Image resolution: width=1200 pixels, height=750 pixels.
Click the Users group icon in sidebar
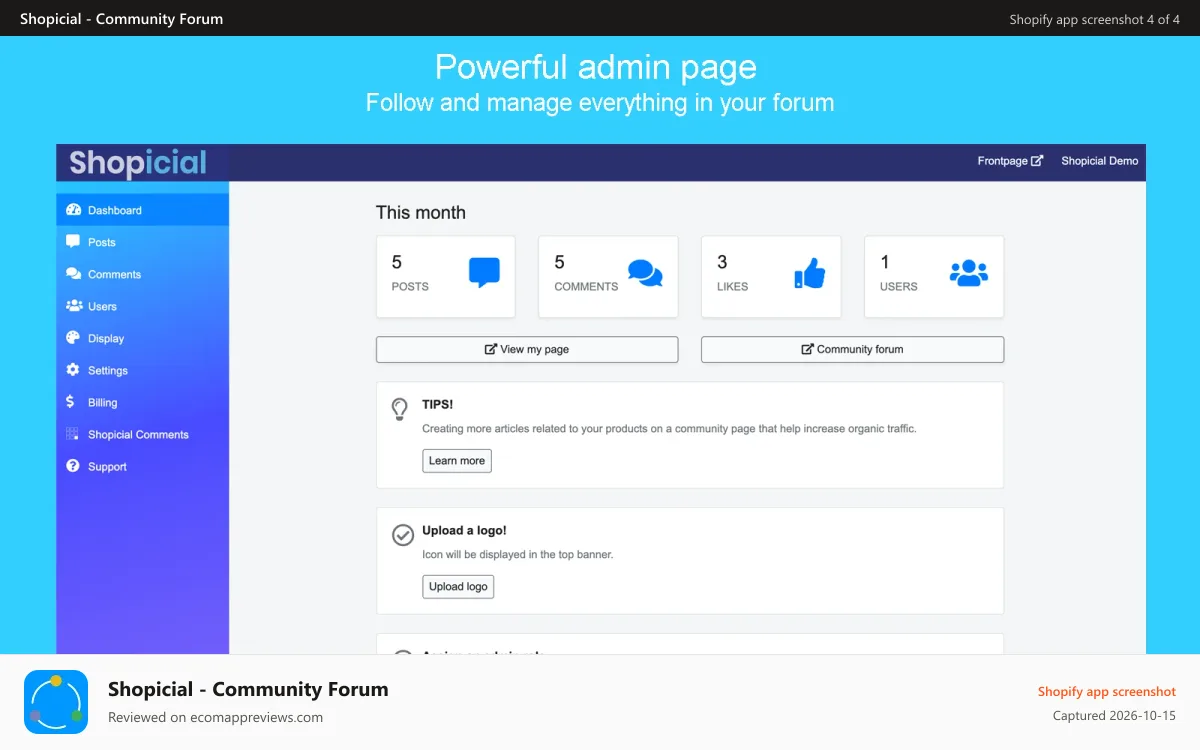click(x=74, y=306)
